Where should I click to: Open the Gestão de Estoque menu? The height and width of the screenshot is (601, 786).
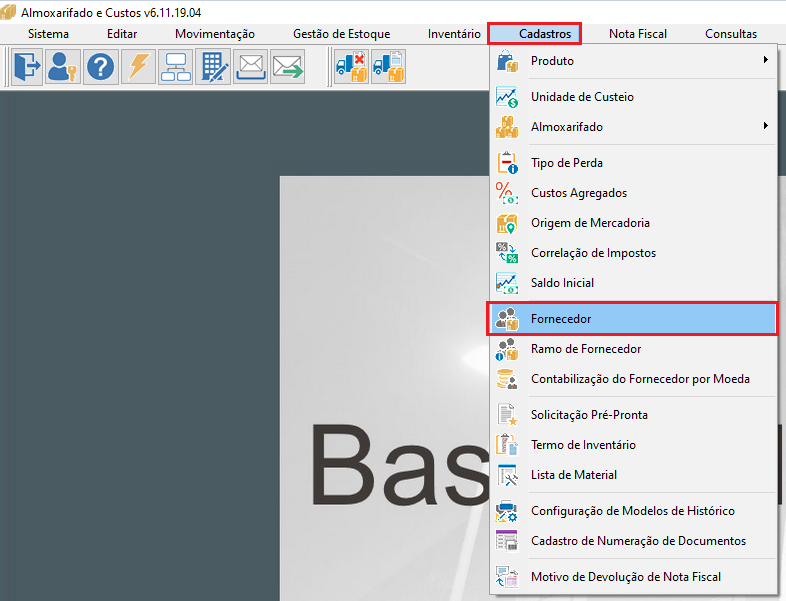[x=341, y=34]
